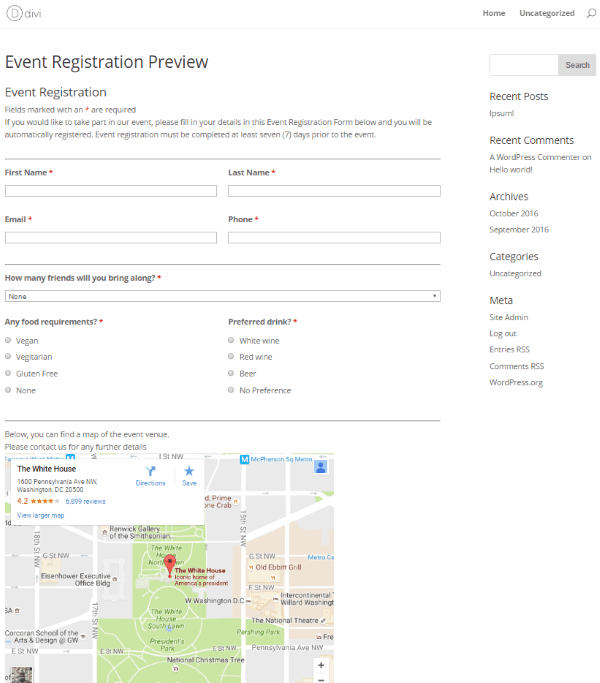The image size is (600, 683).
Task: Open the Home menu item
Action: click(494, 13)
